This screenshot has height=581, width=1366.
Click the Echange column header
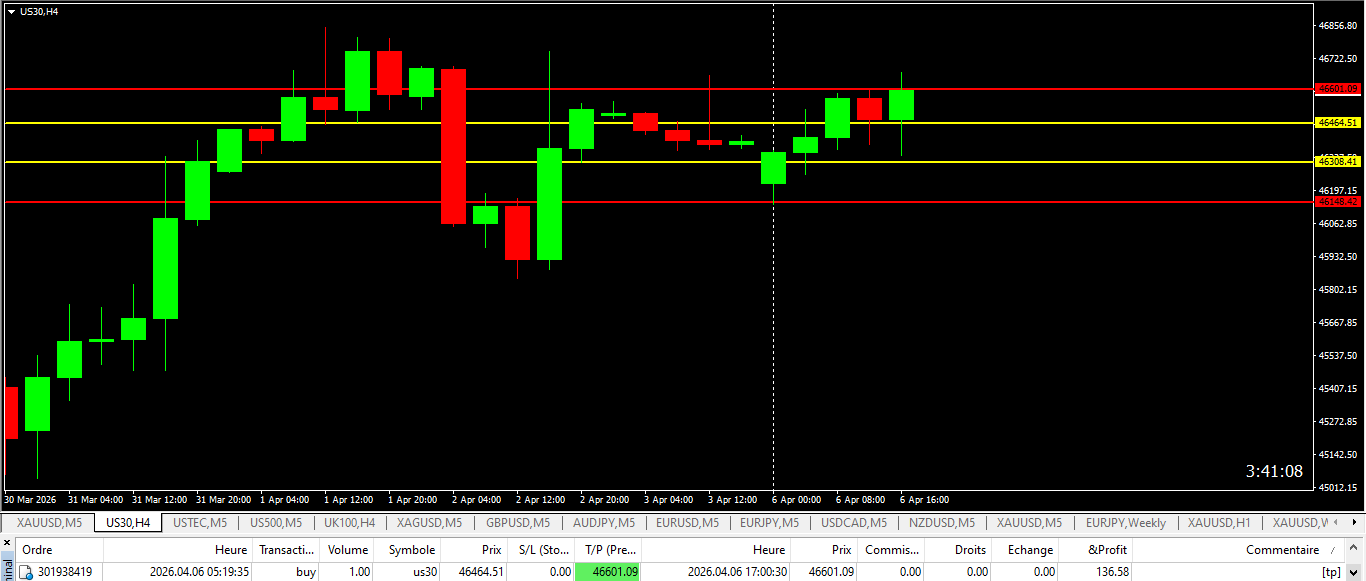(x=1027, y=550)
